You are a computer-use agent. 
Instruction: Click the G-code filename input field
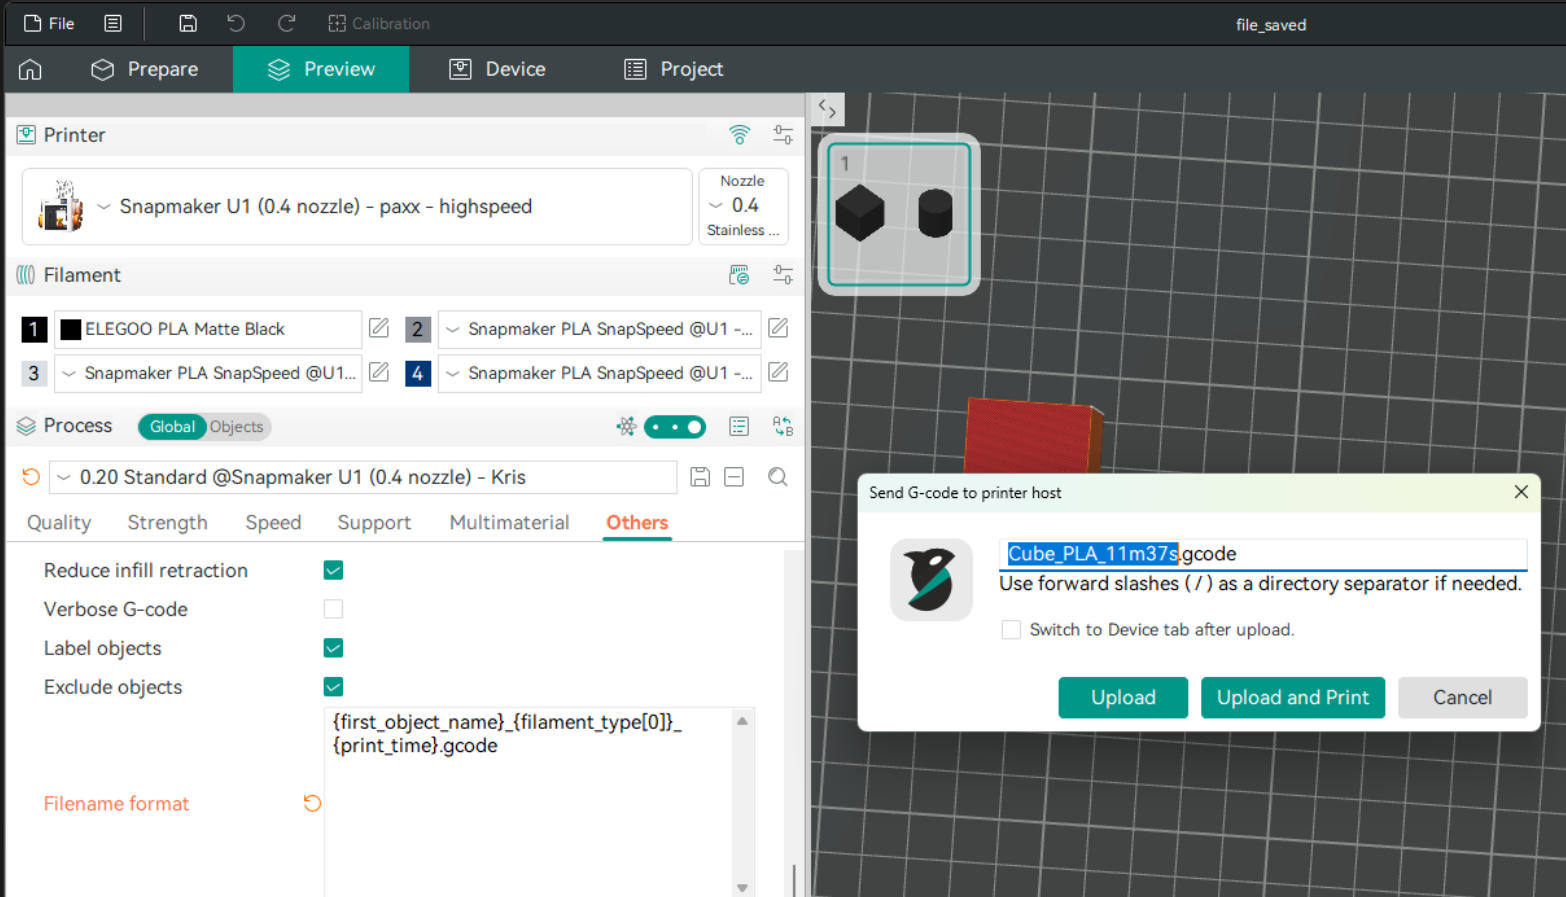point(1262,554)
